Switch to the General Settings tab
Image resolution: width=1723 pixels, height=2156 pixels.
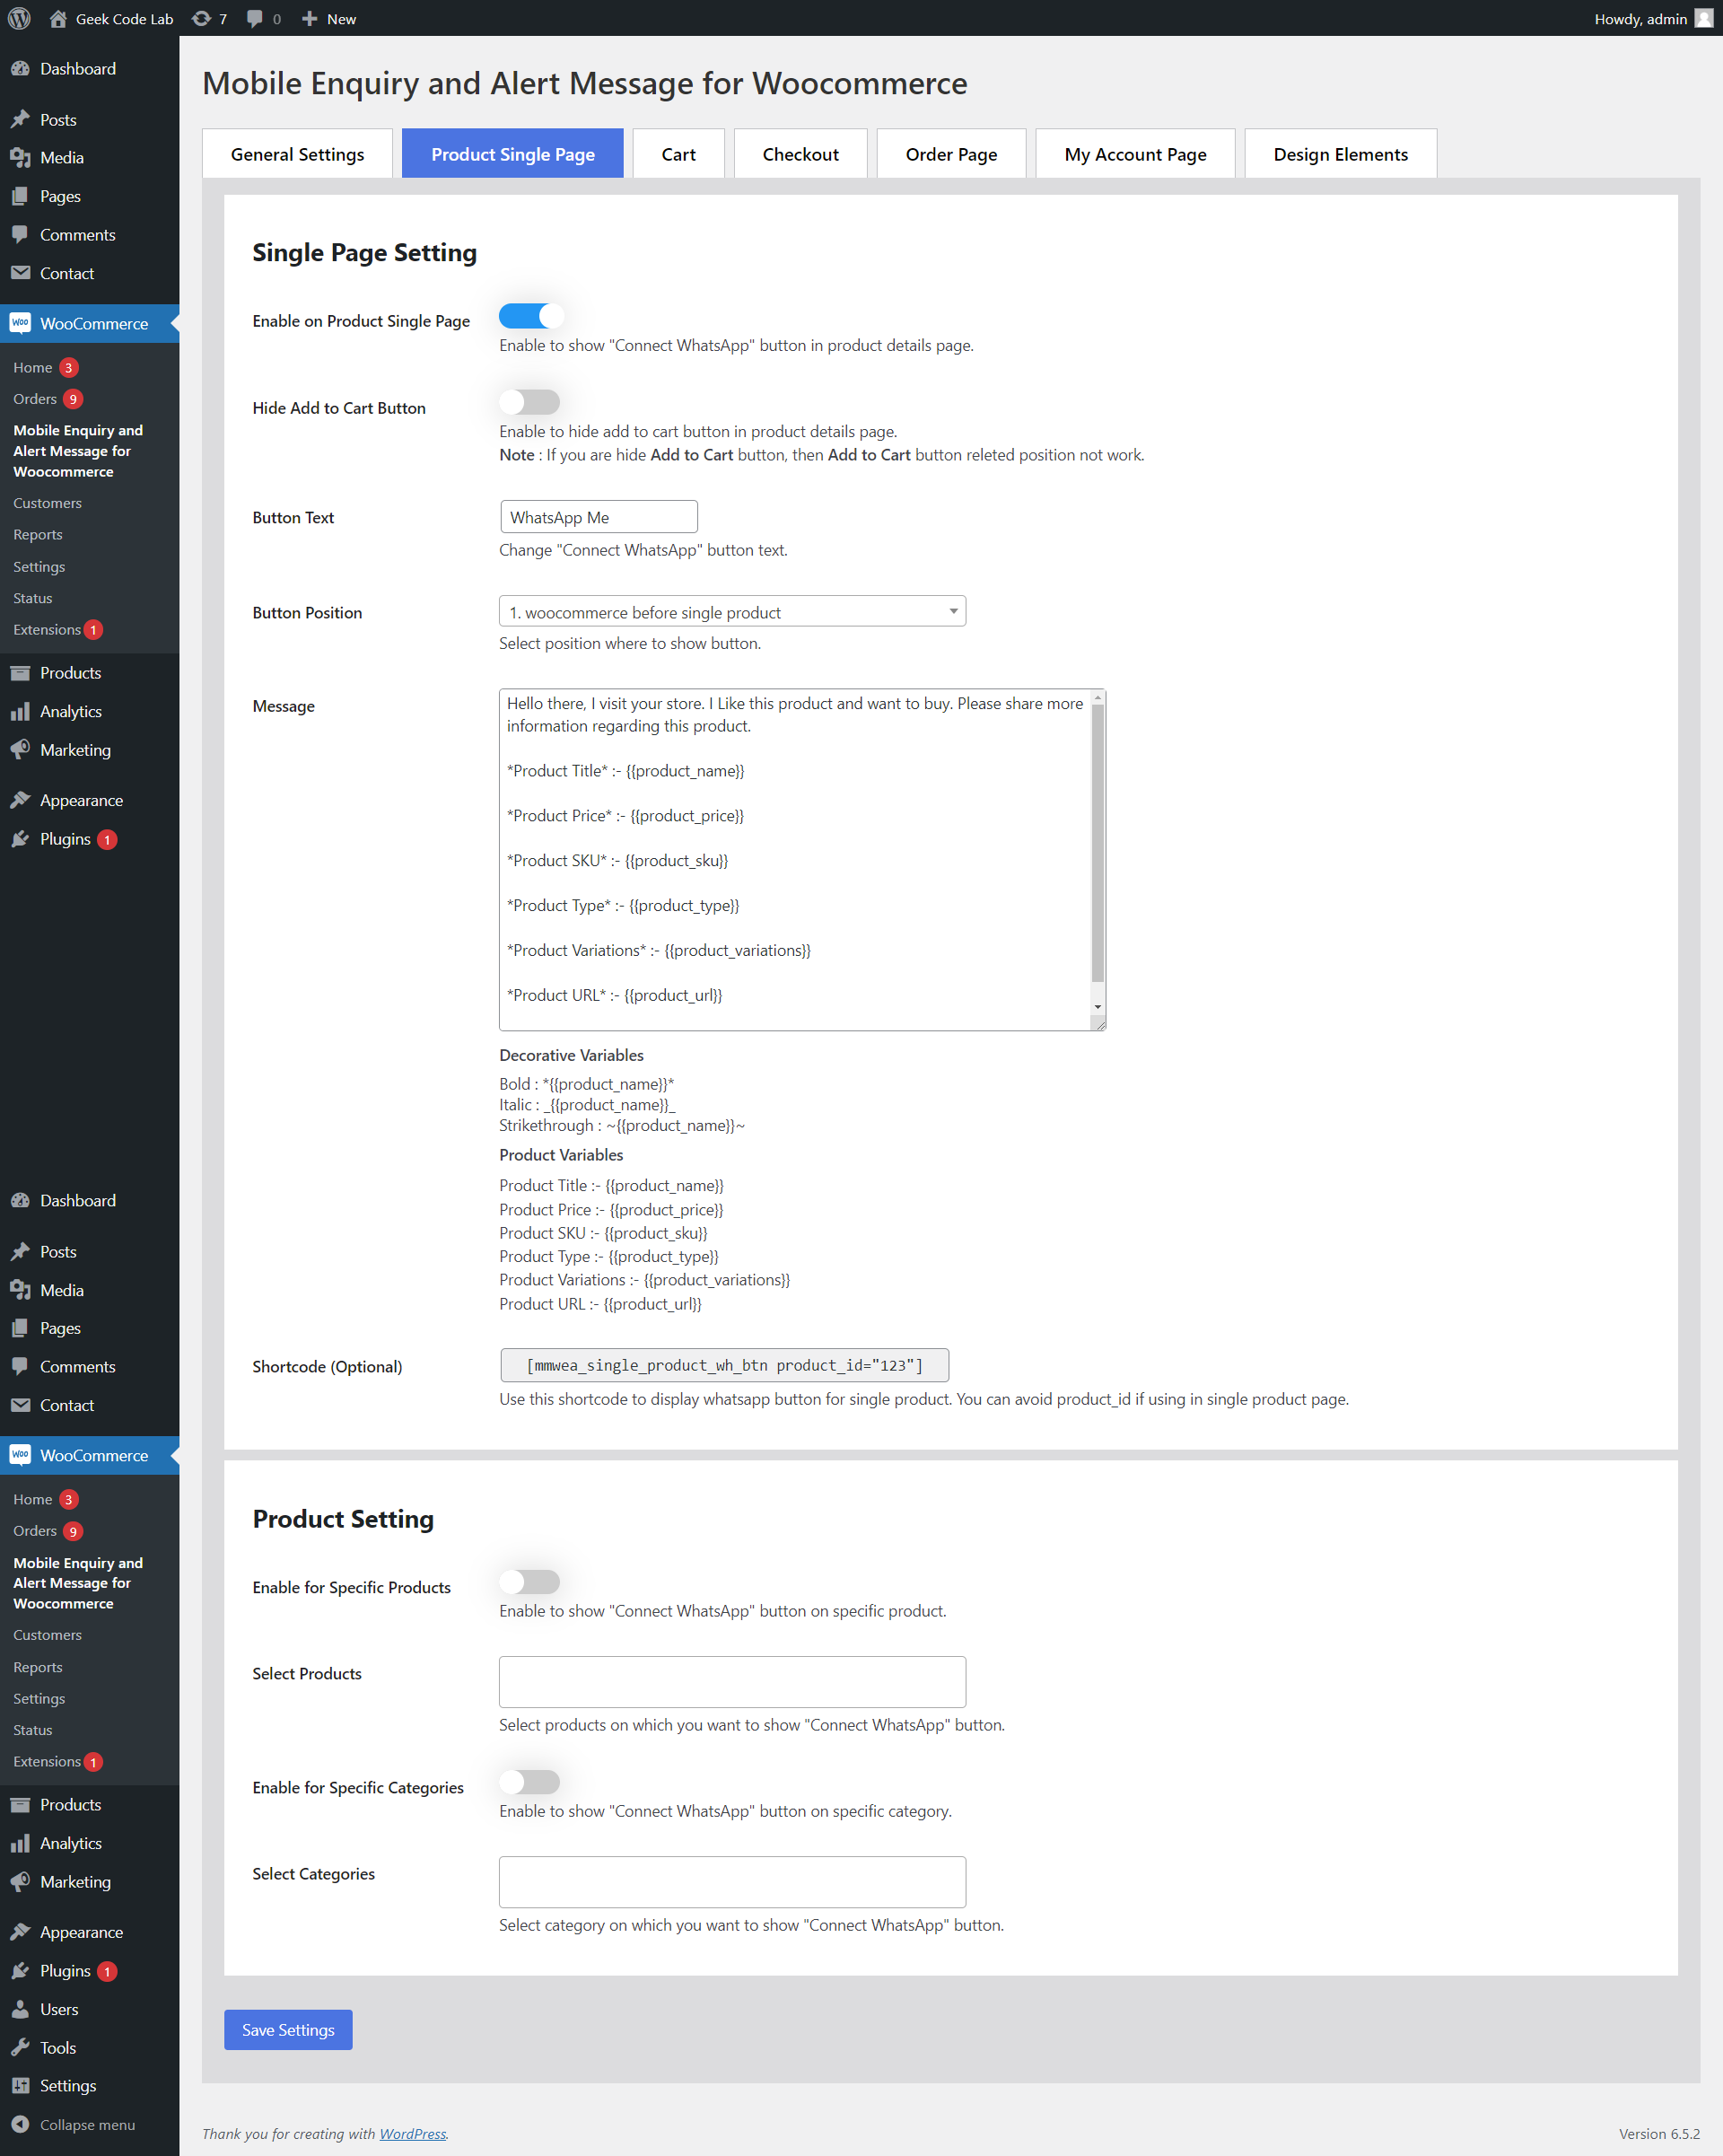click(x=297, y=154)
